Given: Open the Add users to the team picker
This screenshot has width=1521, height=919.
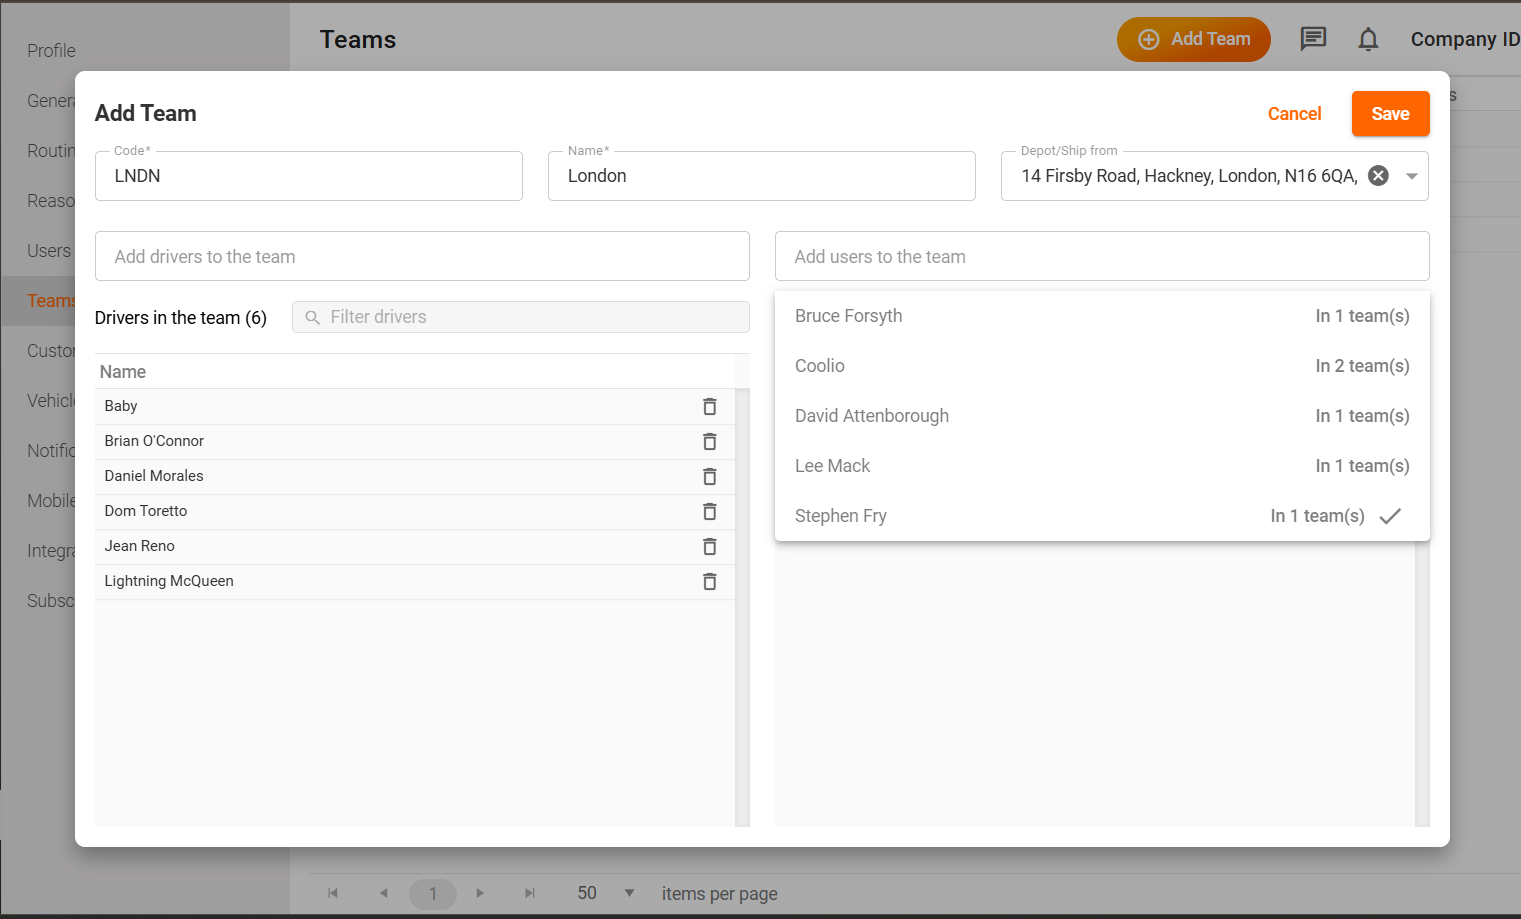Looking at the screenshot, I should [1100, 256].
